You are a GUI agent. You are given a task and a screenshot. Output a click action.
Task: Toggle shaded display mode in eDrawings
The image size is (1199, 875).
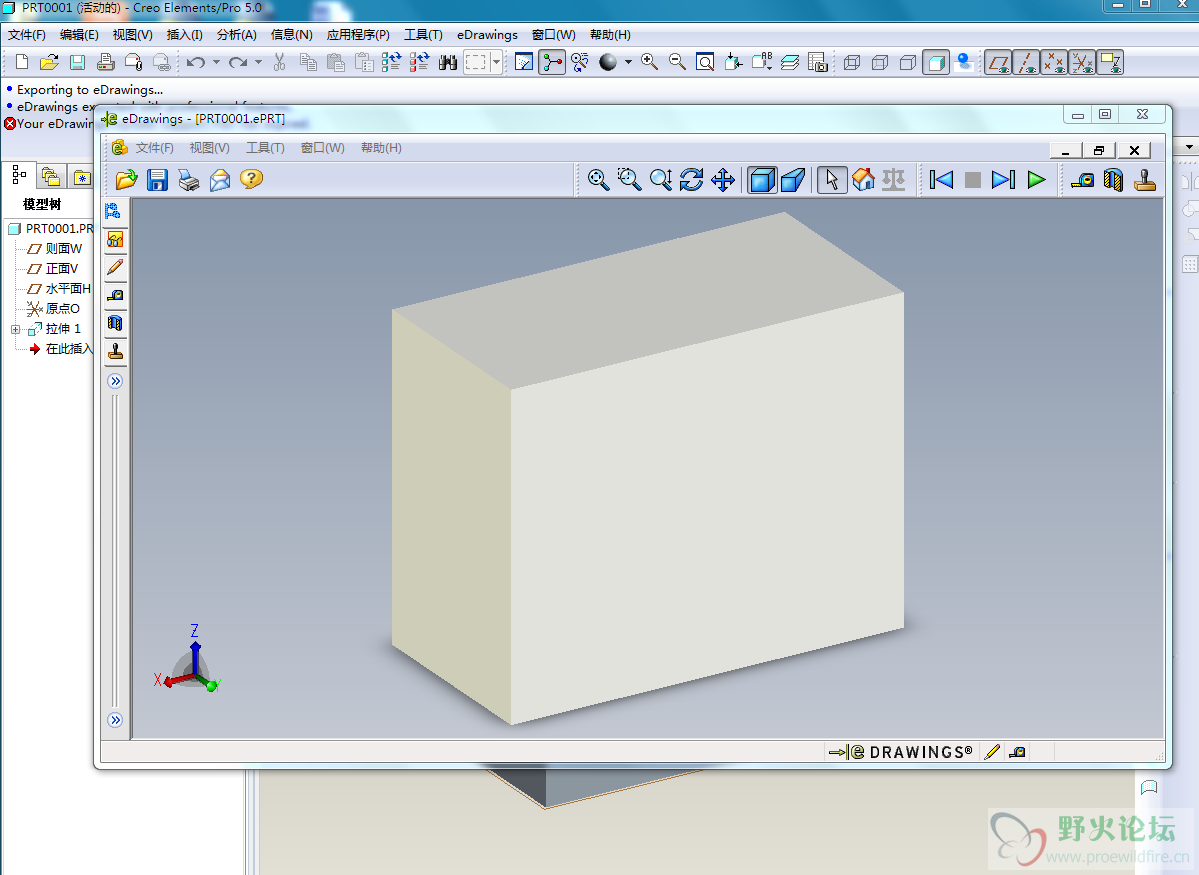[762, 180]
